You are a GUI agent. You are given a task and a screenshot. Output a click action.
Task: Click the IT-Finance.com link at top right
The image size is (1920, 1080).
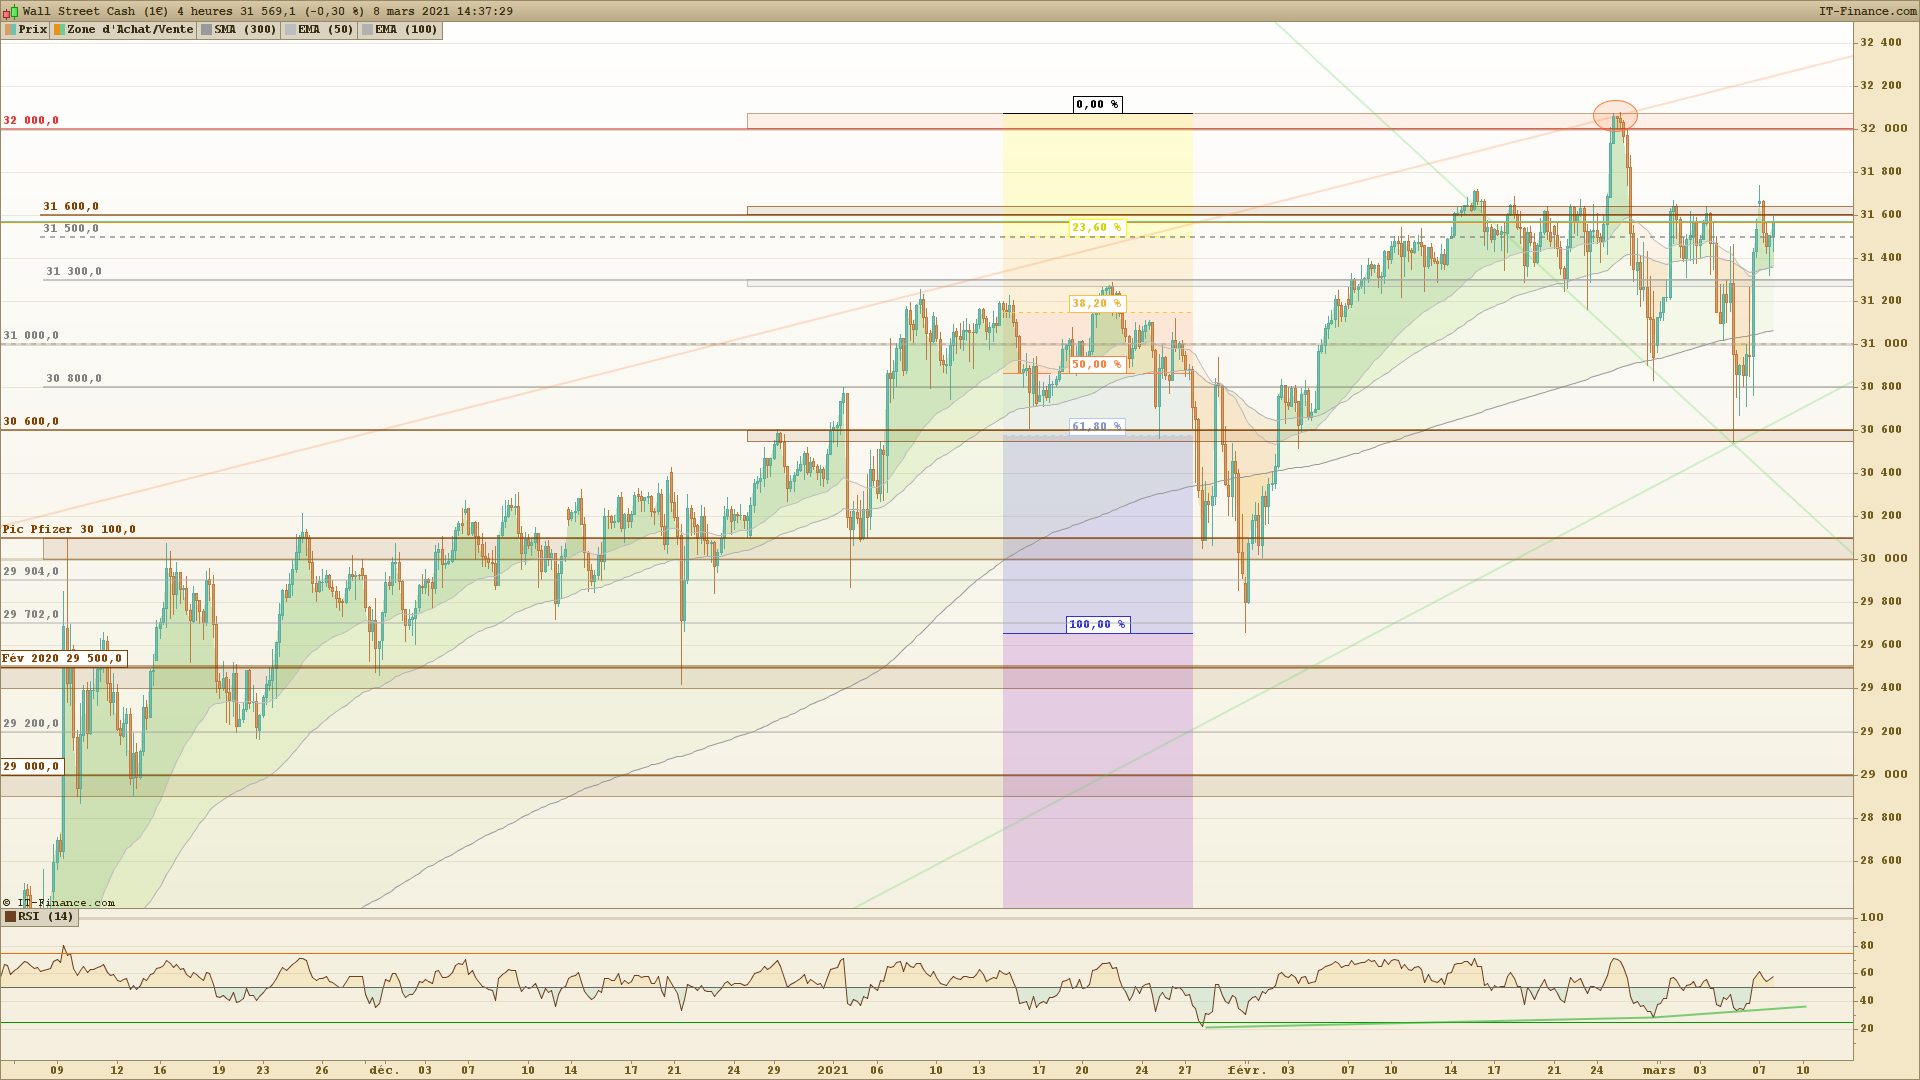(1867, 11)
